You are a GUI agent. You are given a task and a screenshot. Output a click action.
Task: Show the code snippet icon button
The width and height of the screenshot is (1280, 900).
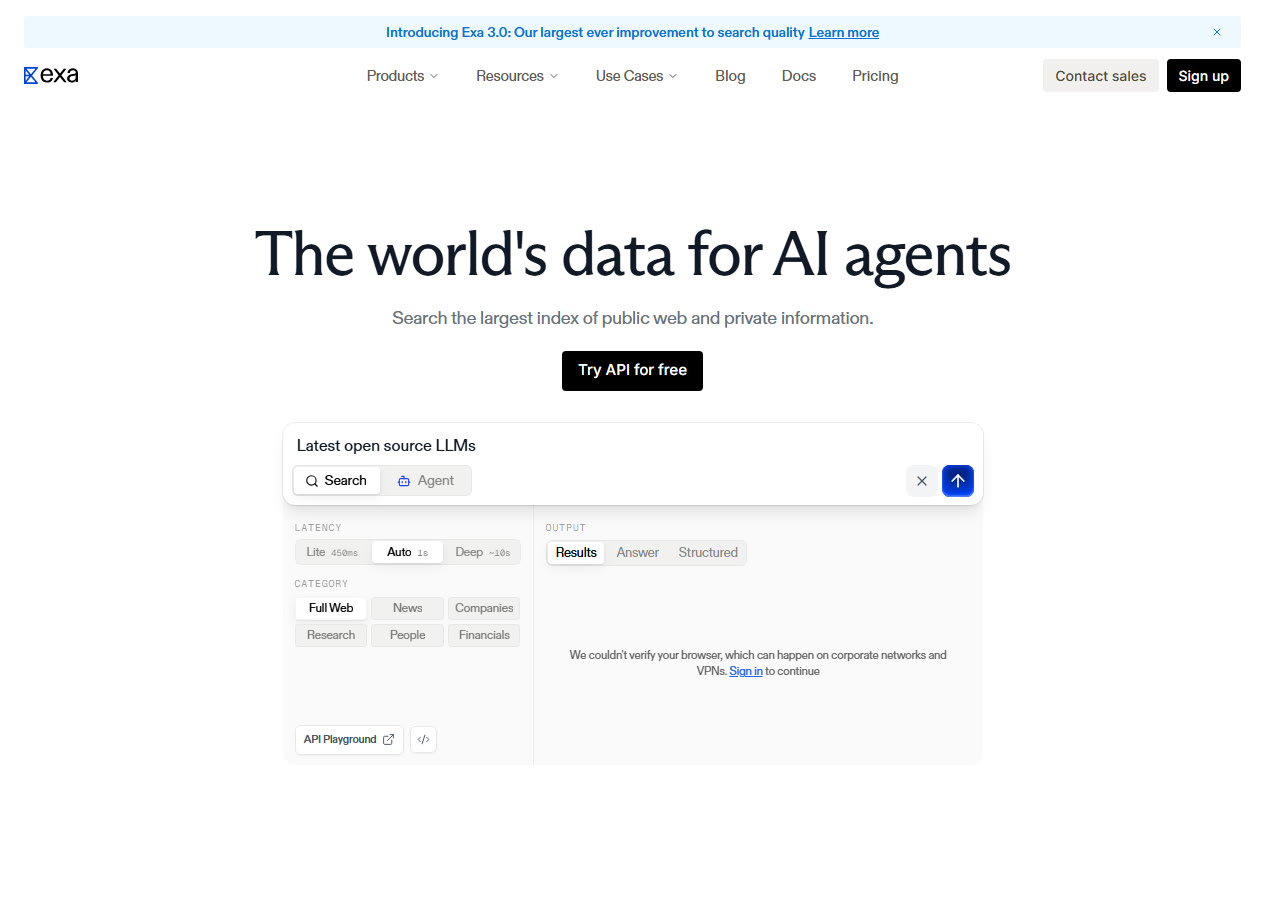click(423, 740)
